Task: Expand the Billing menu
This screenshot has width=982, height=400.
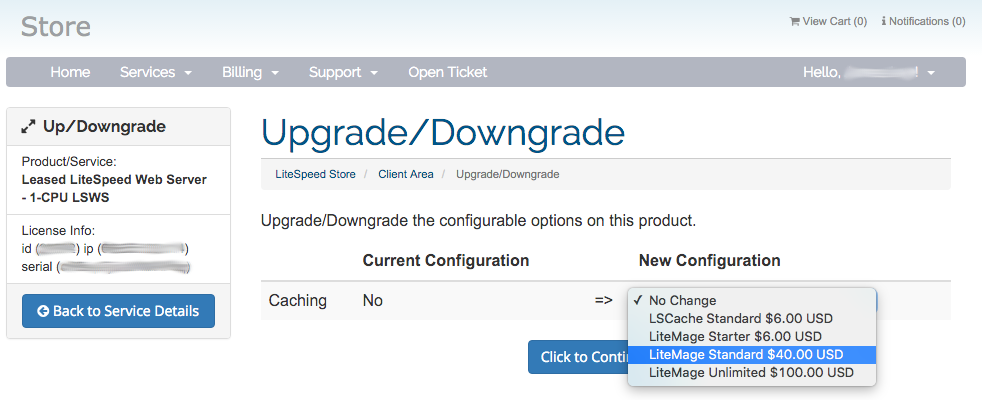Action: coord(251,72)
